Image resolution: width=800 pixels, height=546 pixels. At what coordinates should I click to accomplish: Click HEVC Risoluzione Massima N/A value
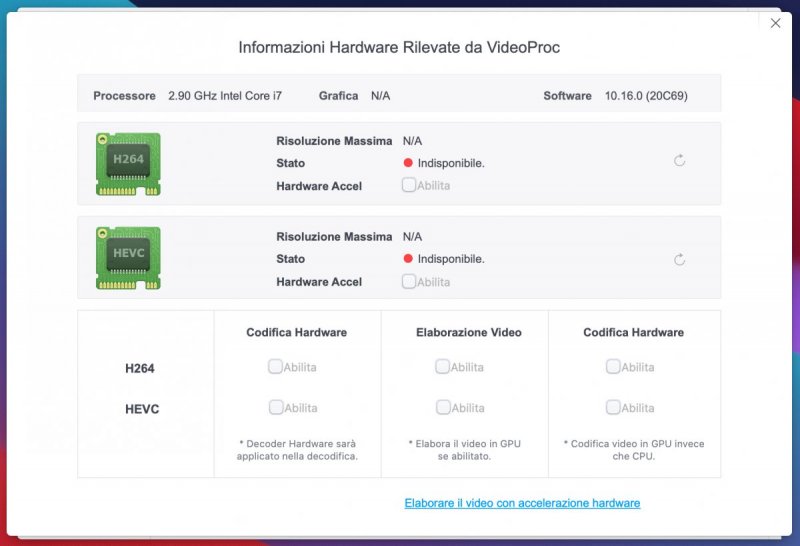412,237
